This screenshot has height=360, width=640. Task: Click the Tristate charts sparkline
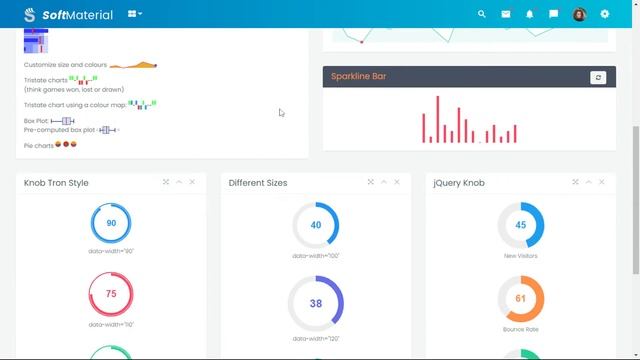pyautogui.click(x=83, y=80)
